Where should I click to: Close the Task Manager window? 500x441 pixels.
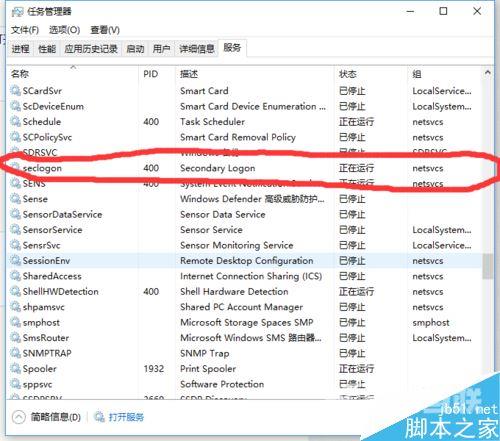pos(477,11)
